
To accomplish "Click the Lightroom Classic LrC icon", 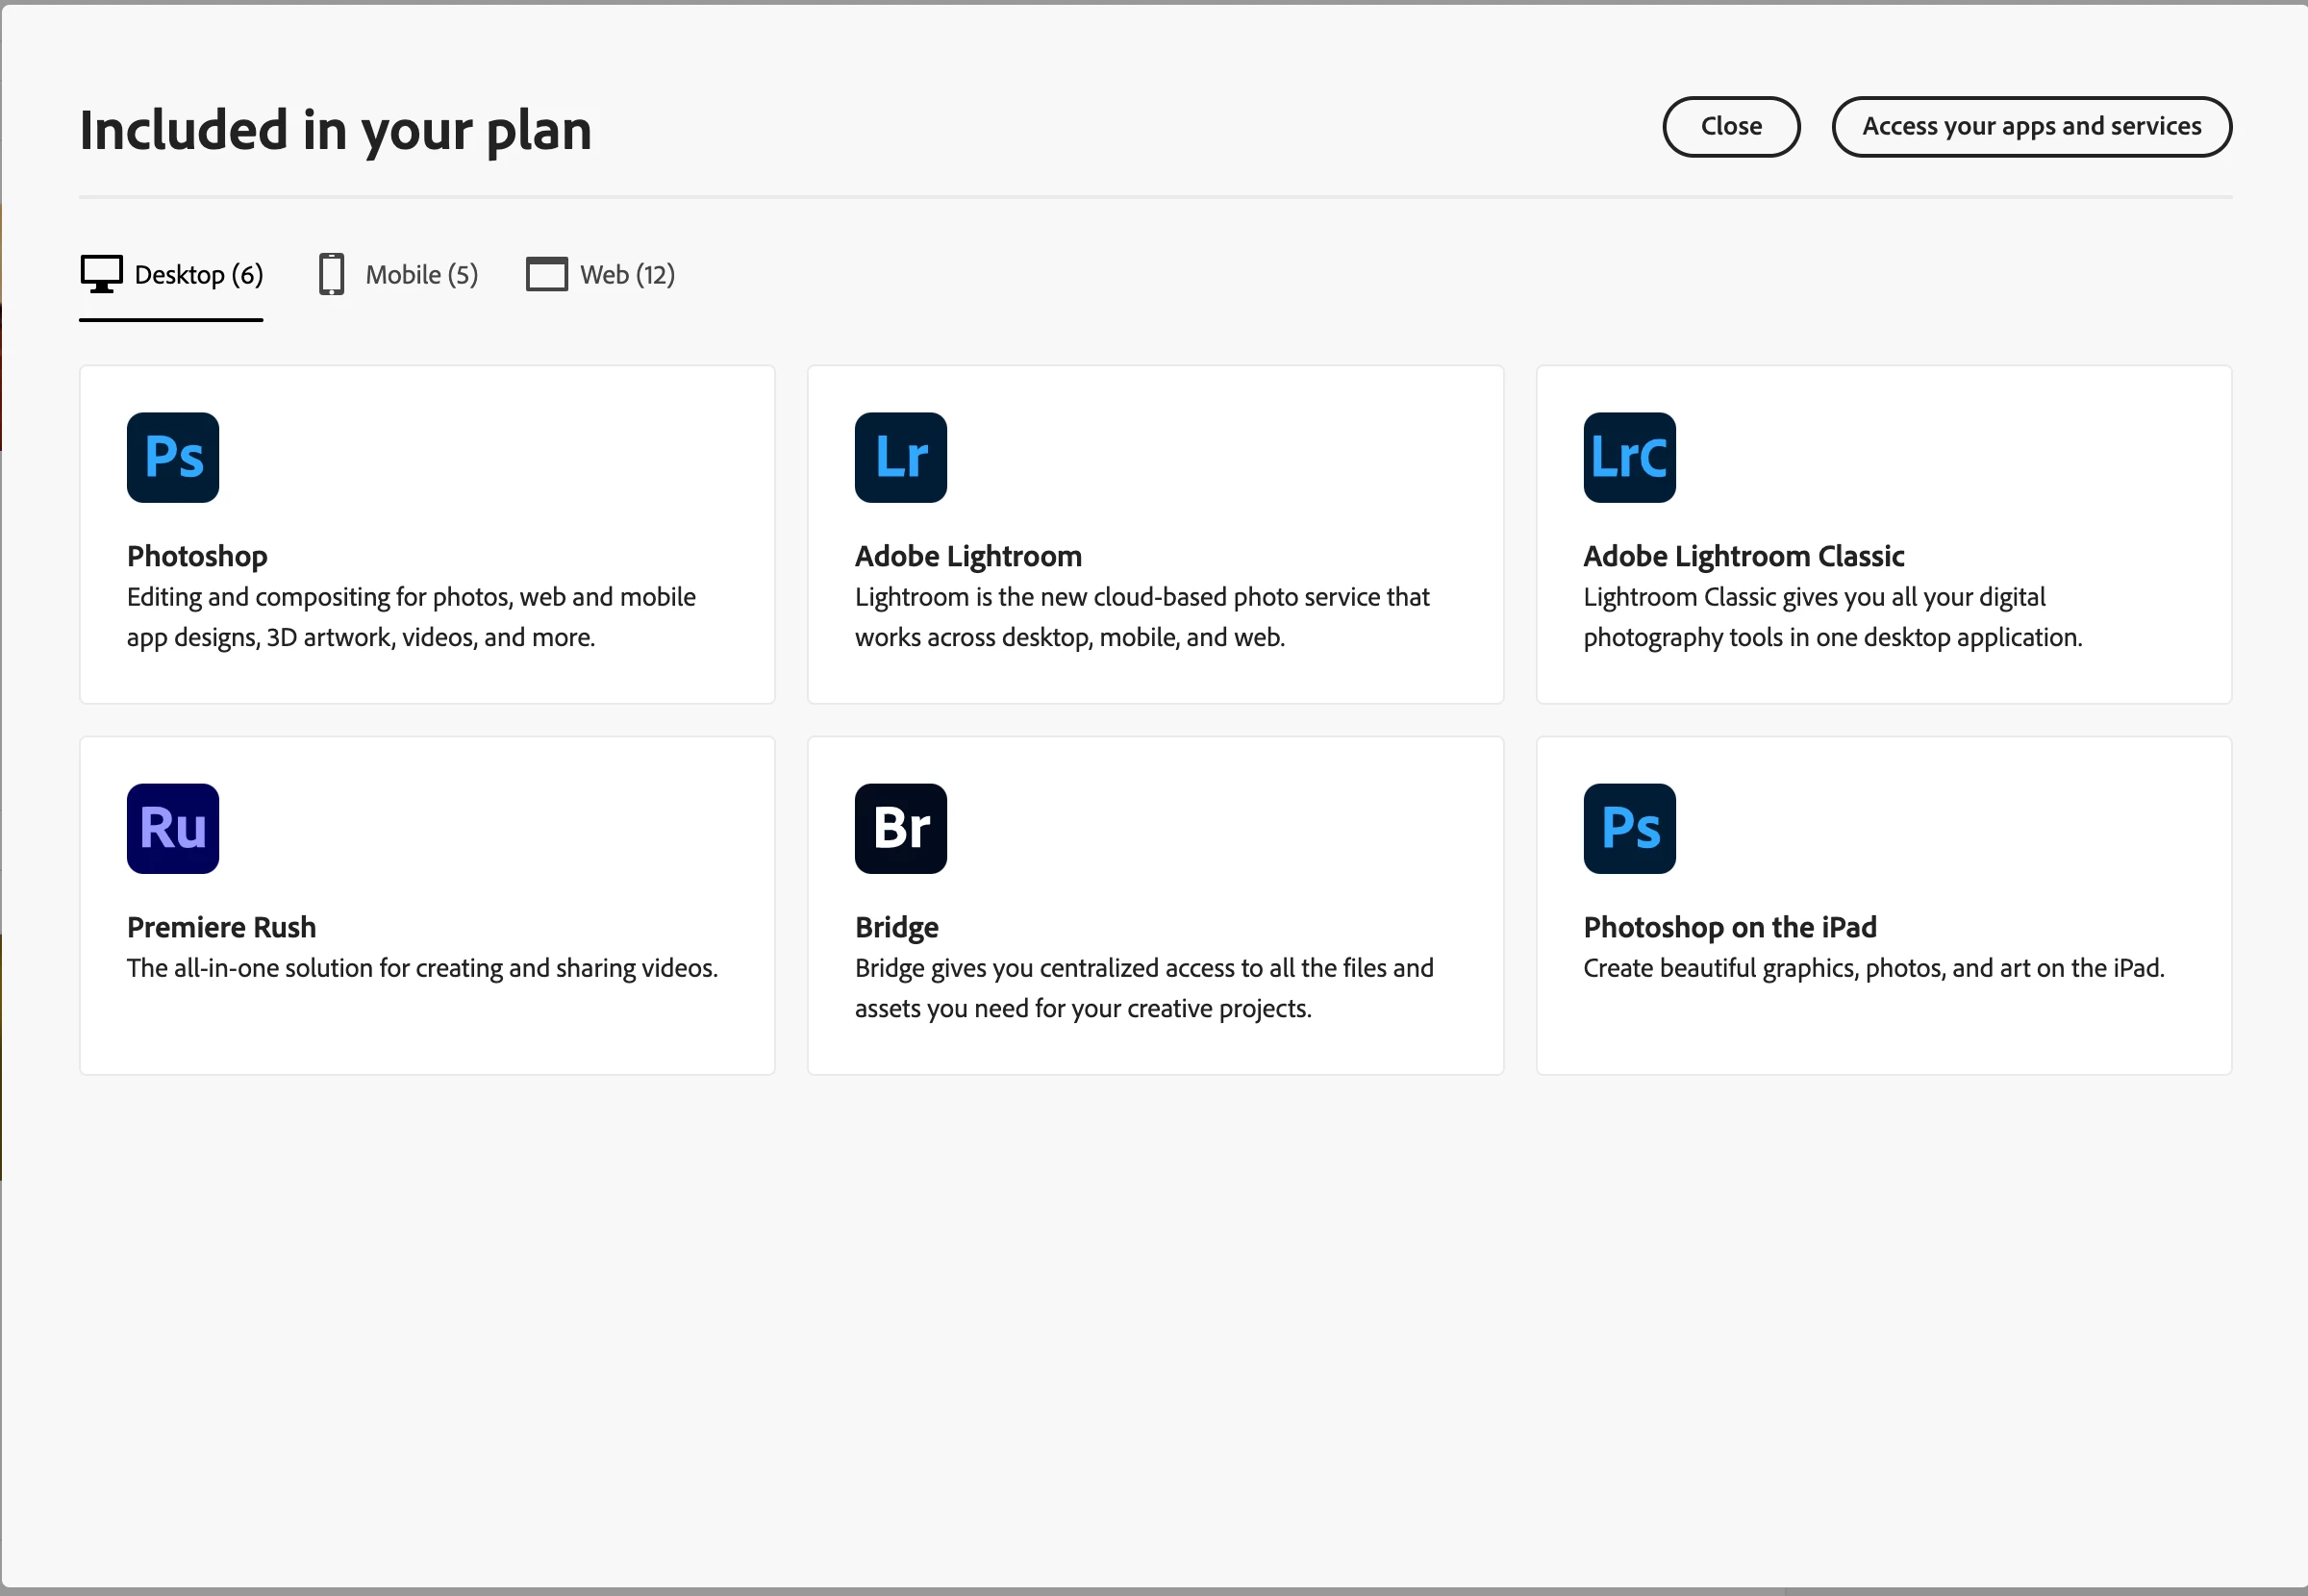I will point(1629,457).
